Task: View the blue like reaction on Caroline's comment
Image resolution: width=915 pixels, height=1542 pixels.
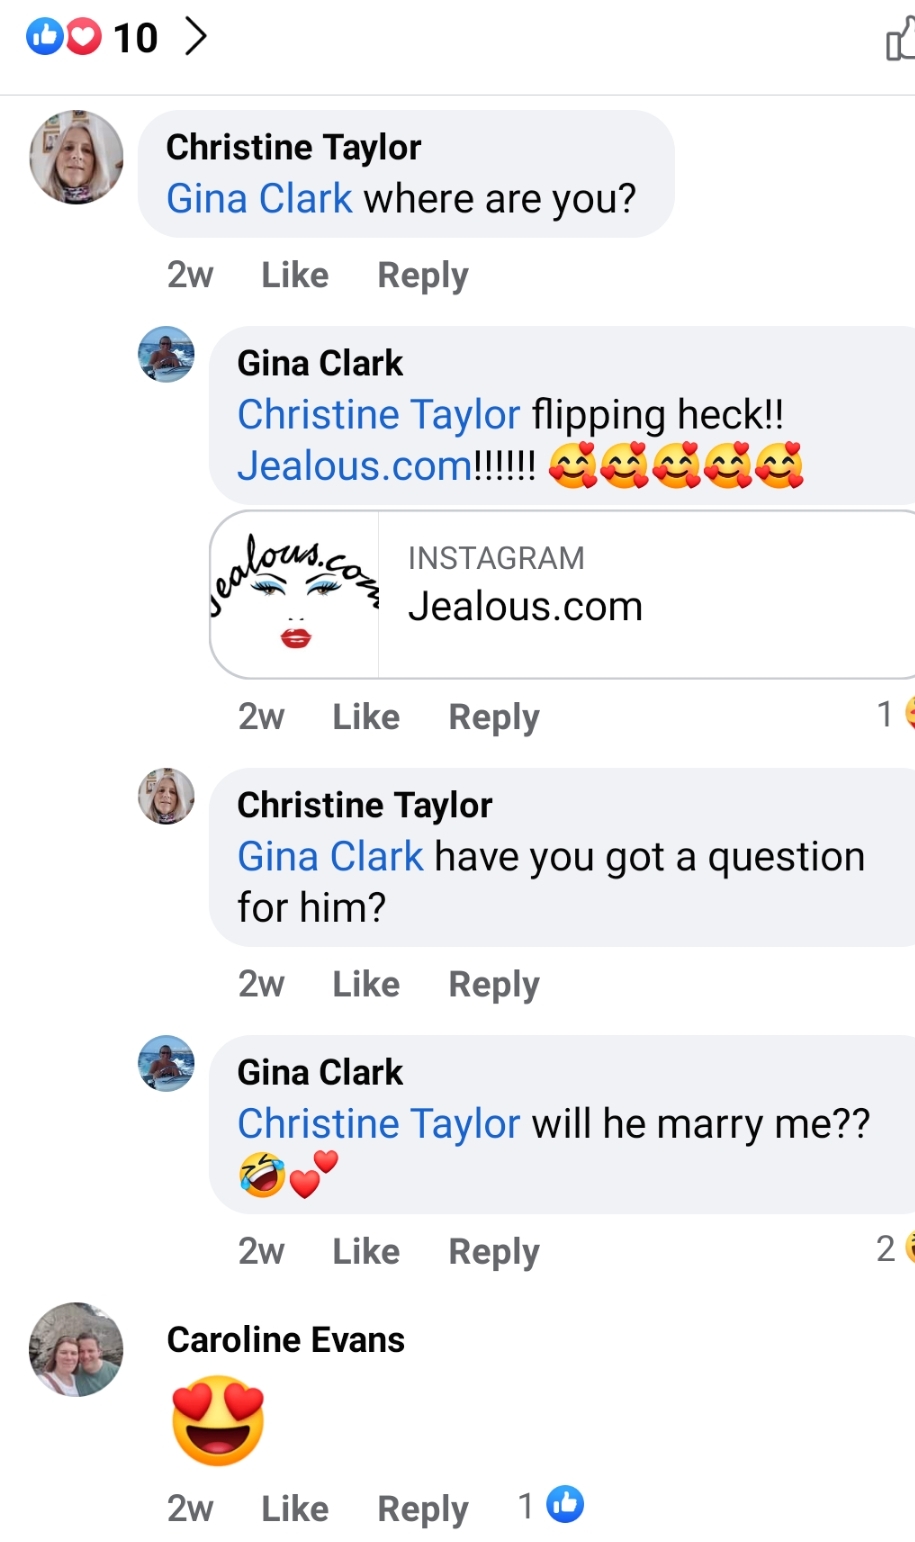Action: pos(565,1504)
